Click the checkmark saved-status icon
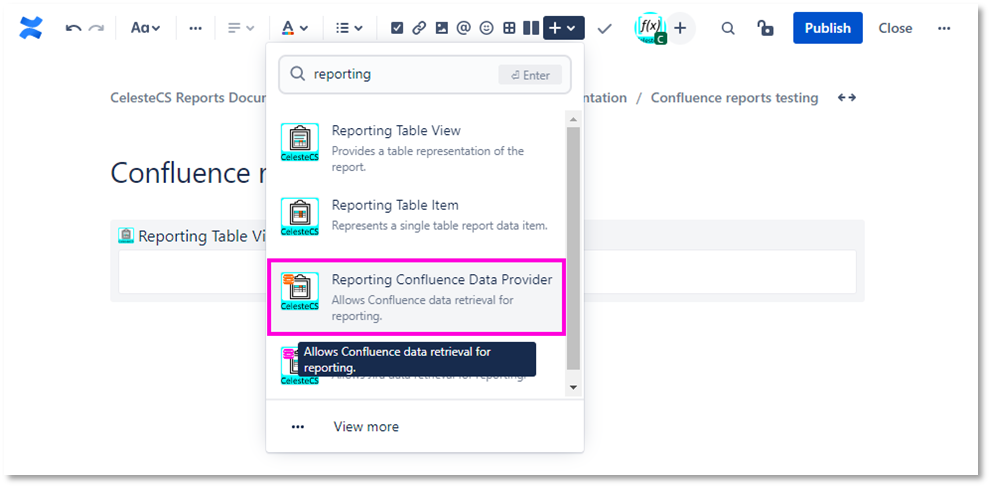991x488 pixels. 605,28
